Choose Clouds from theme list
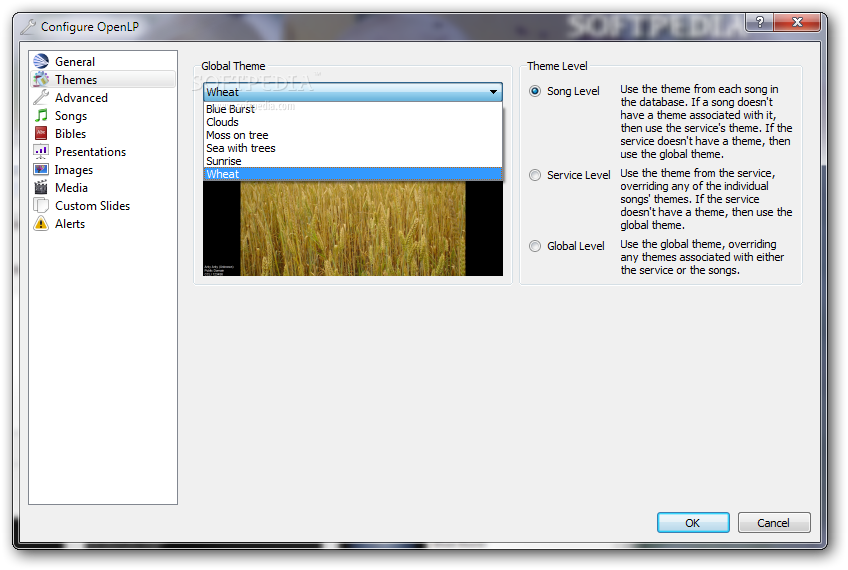The width and height of the screenshot is (848, 570). (x=353, y=122)
